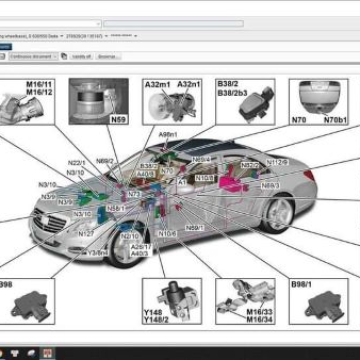The height and width of the screenshot is (360, 360).
Task: Open the Y148 Y148/2 valve thumbnail
Action: tap(172, 301)
